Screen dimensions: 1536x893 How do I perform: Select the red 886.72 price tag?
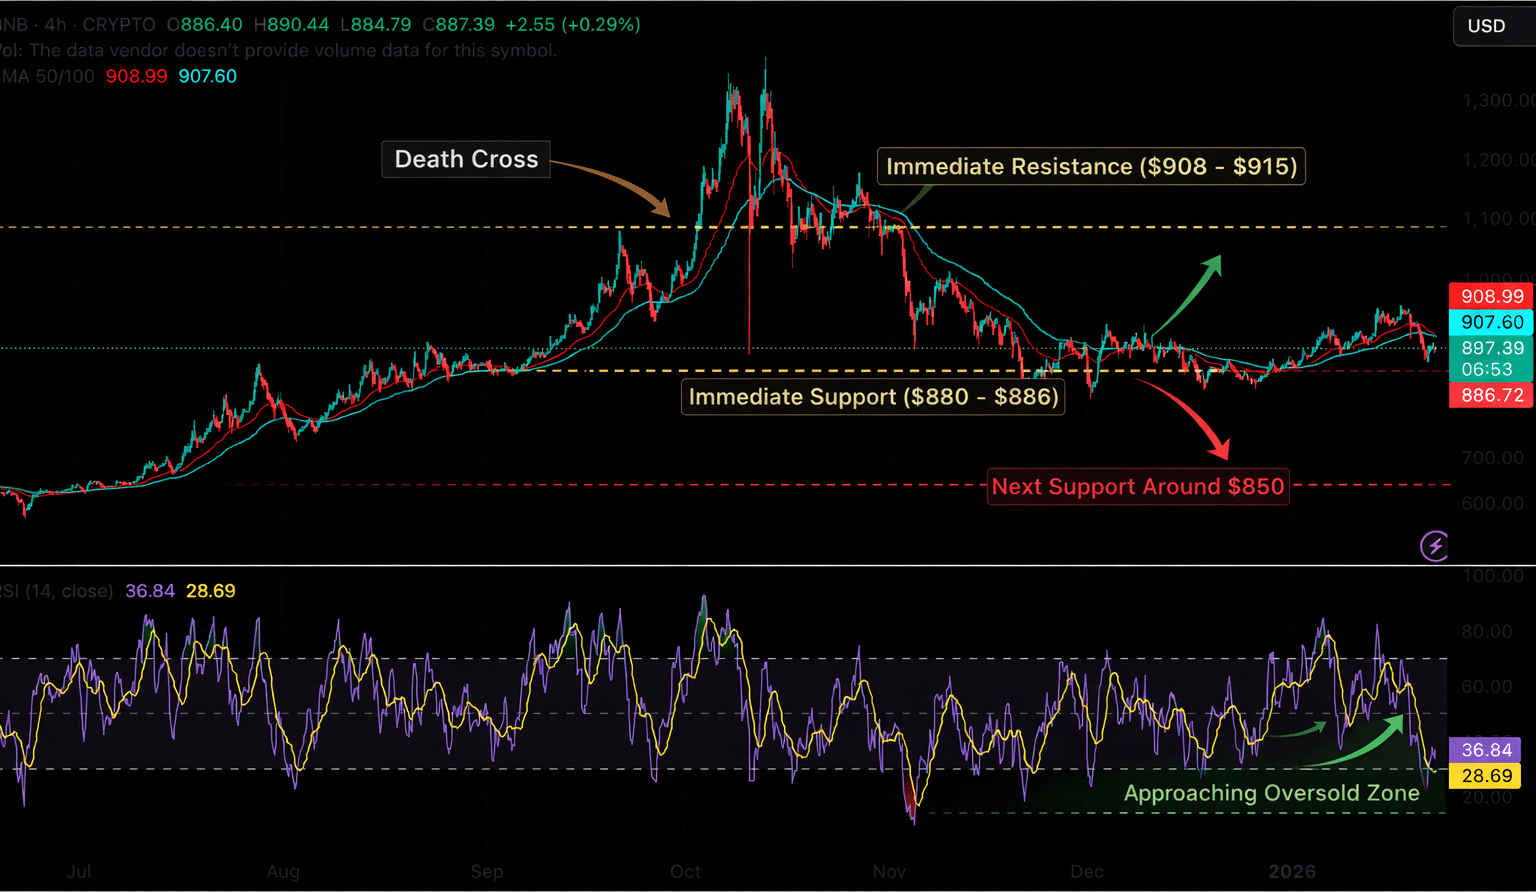[1491, 395]
